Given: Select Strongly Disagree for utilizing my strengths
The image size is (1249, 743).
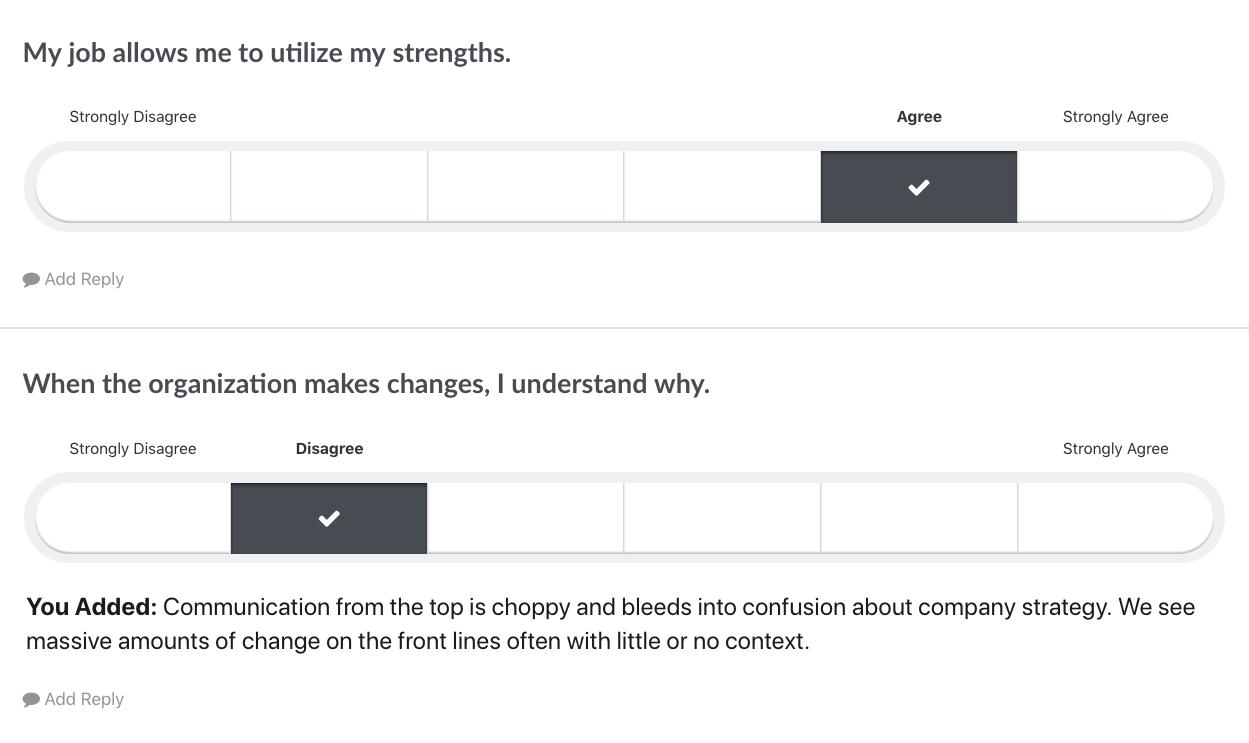Looking at the screenshot, I should pyautogui.click(x=133, y=187).
